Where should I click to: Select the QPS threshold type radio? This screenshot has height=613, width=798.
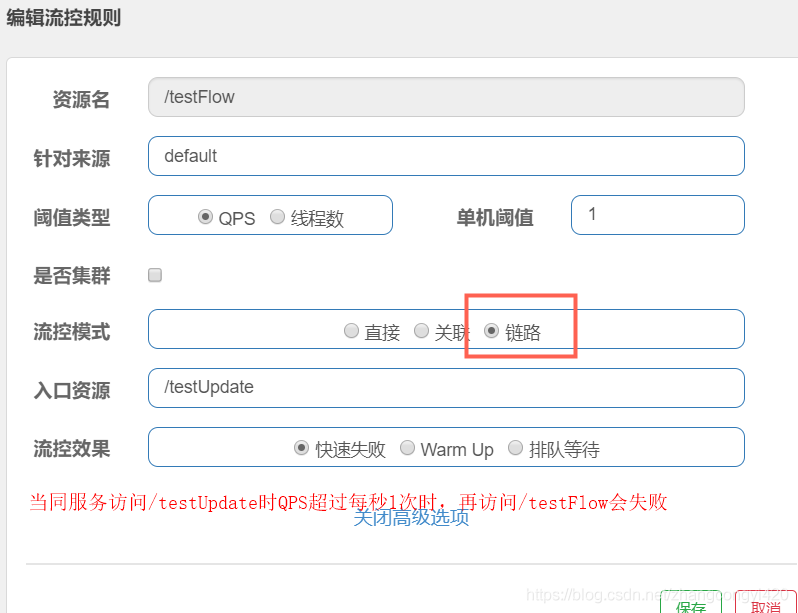[x=205, y=217]
